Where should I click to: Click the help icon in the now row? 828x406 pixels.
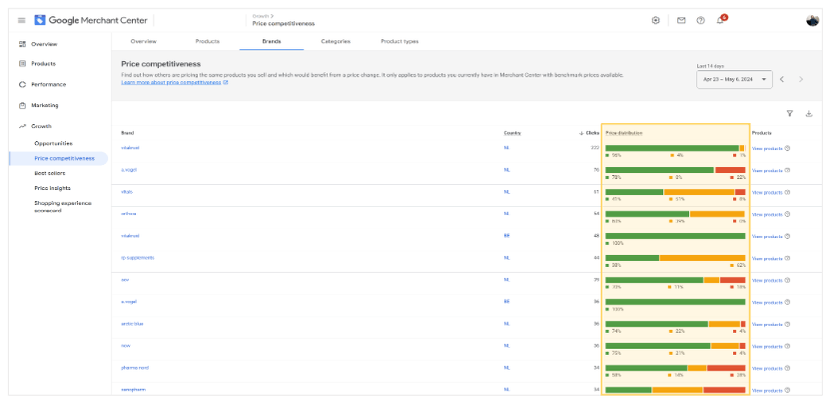coord(787,346)
